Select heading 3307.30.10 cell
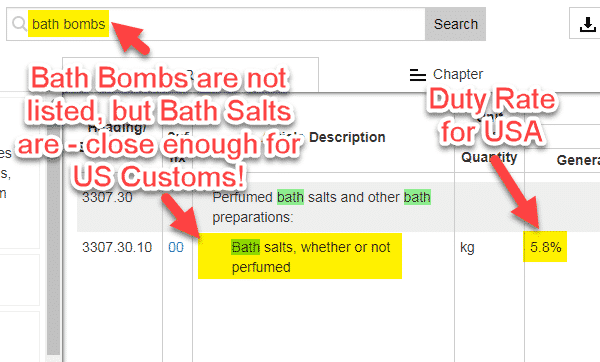Viewport: 600px width, 362px height. [117, 247]
